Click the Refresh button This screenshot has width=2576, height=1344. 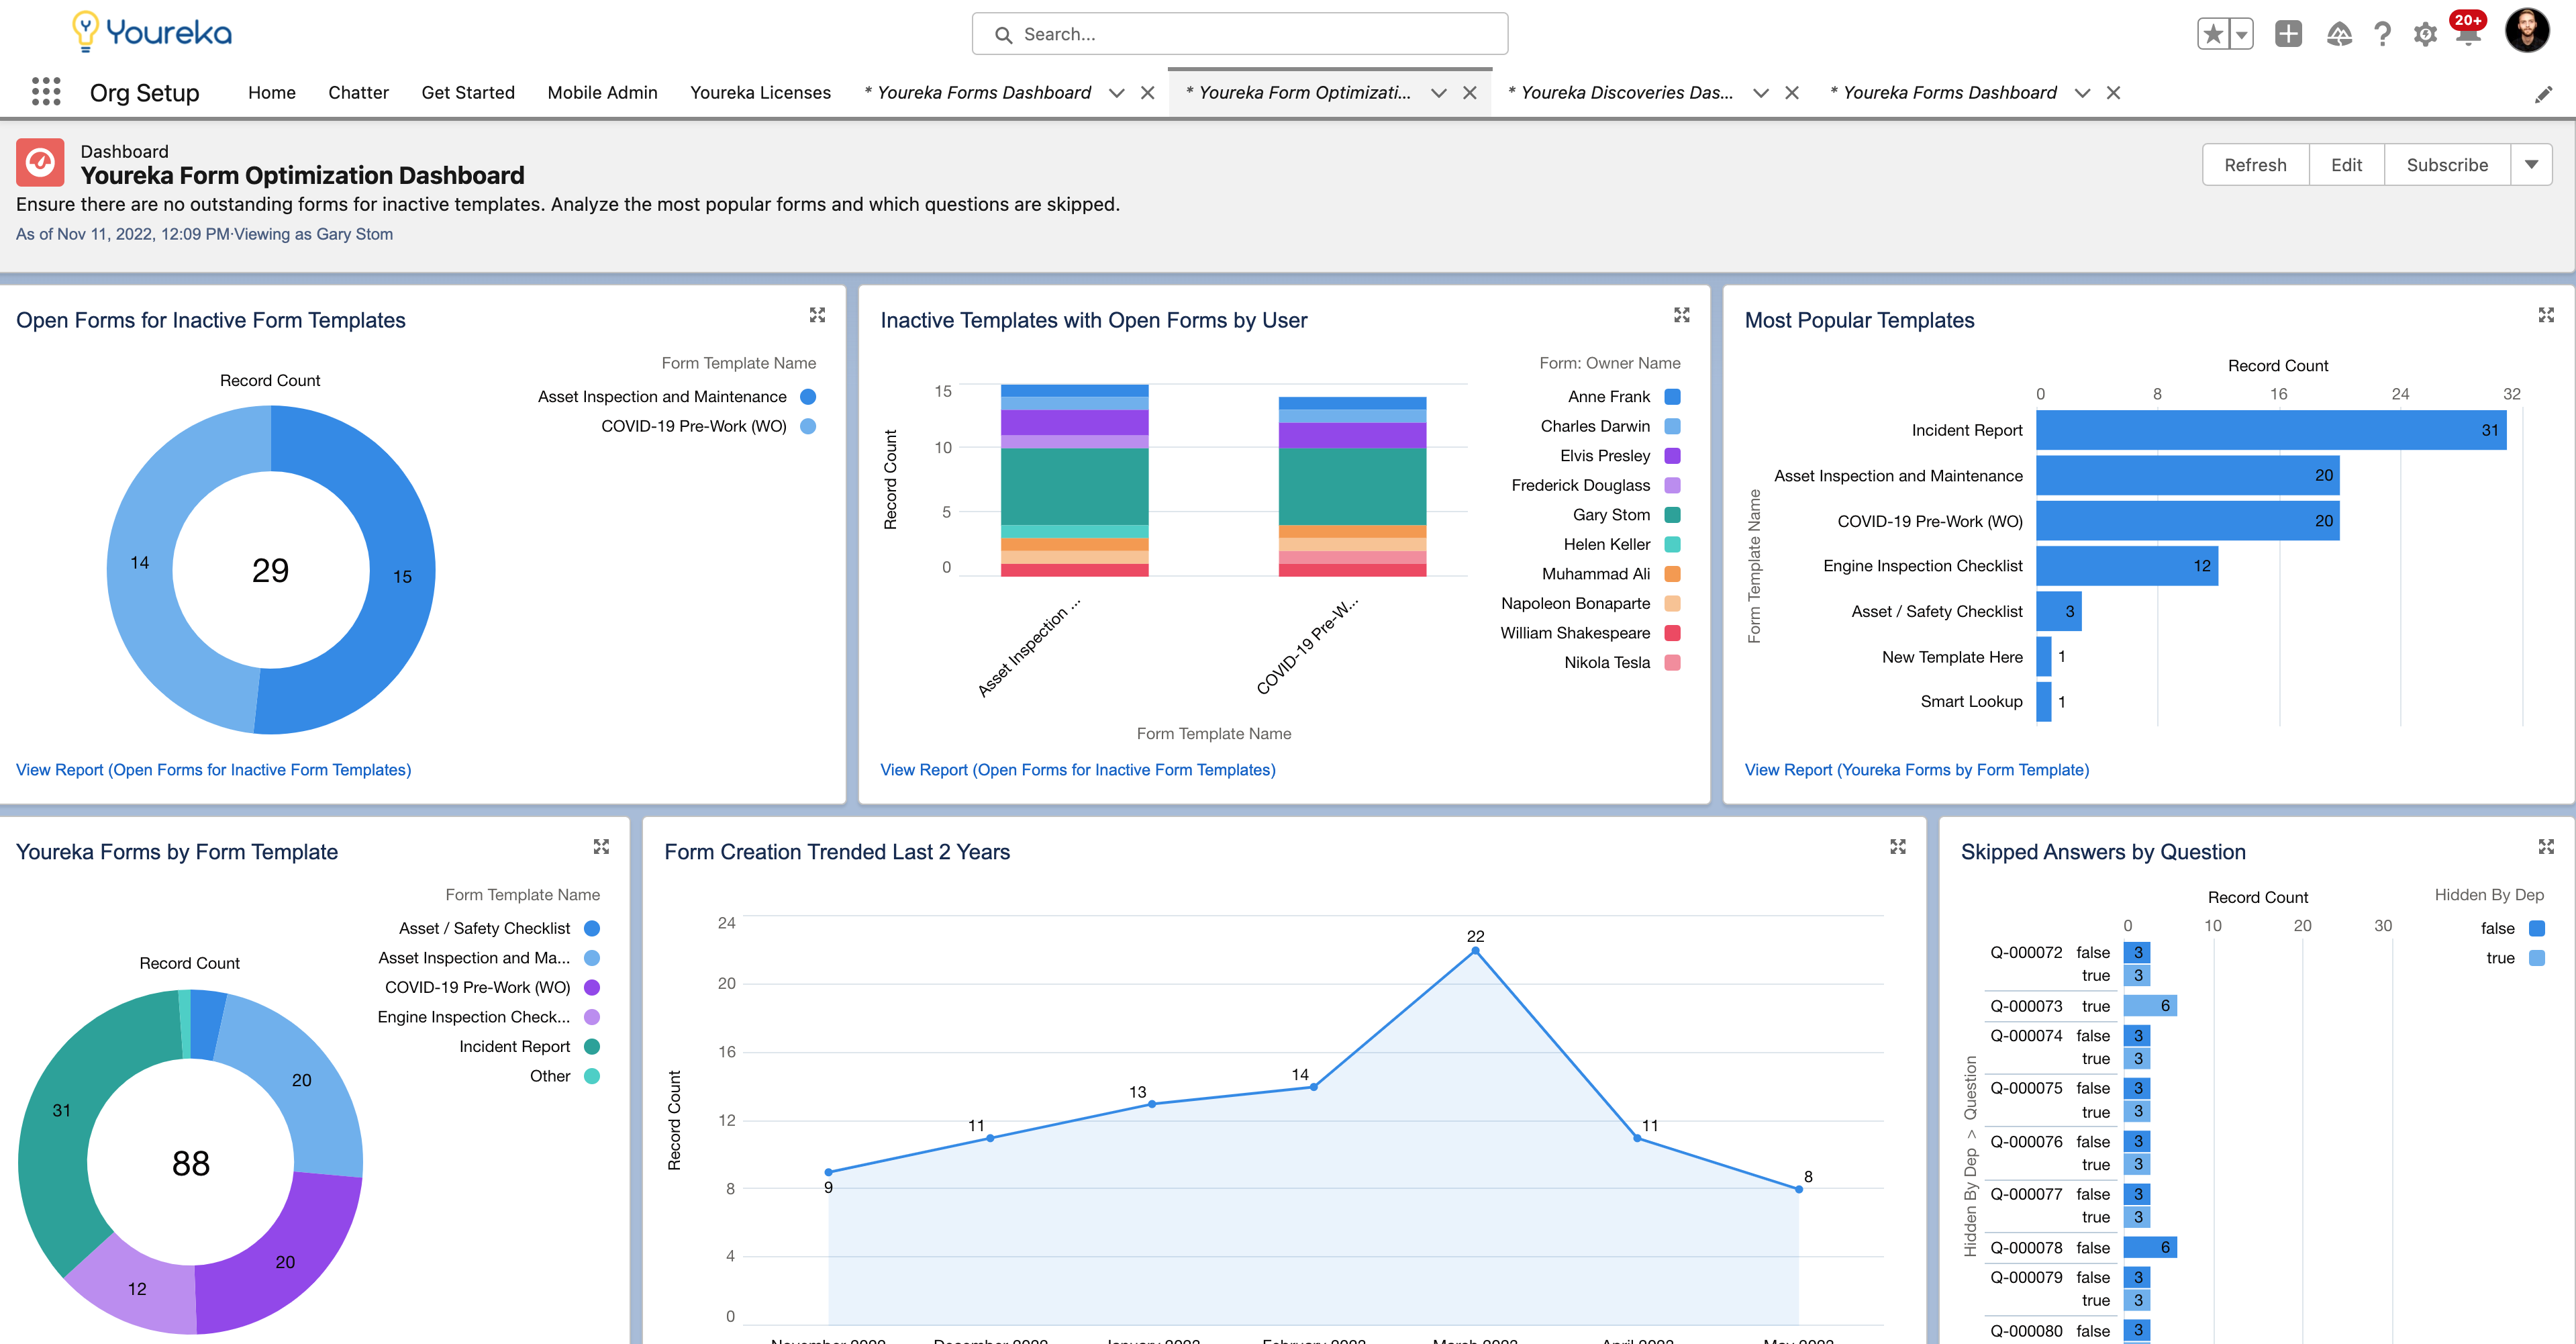[x=2255, y=165]
